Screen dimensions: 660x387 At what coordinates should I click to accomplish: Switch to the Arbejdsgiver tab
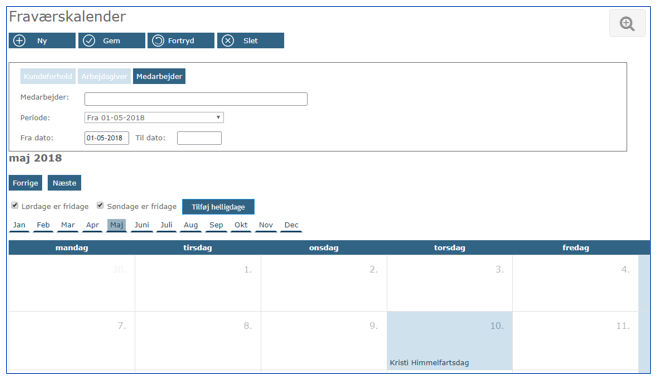tap(104, 76)
